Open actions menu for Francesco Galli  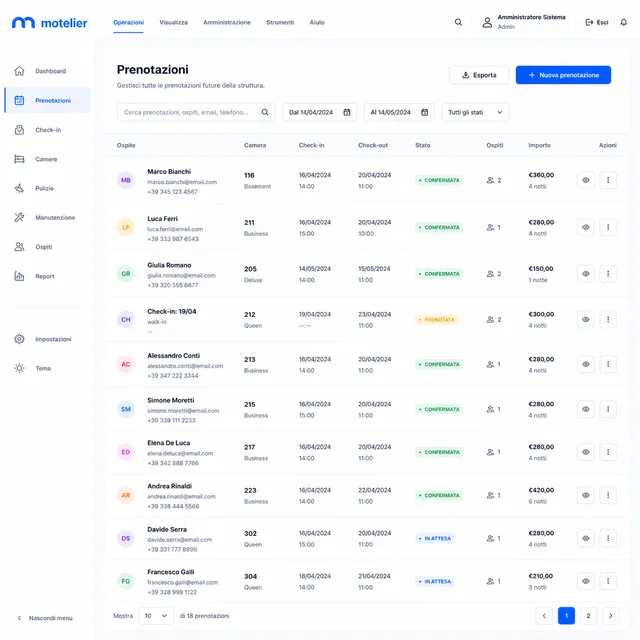pos(608,581)
